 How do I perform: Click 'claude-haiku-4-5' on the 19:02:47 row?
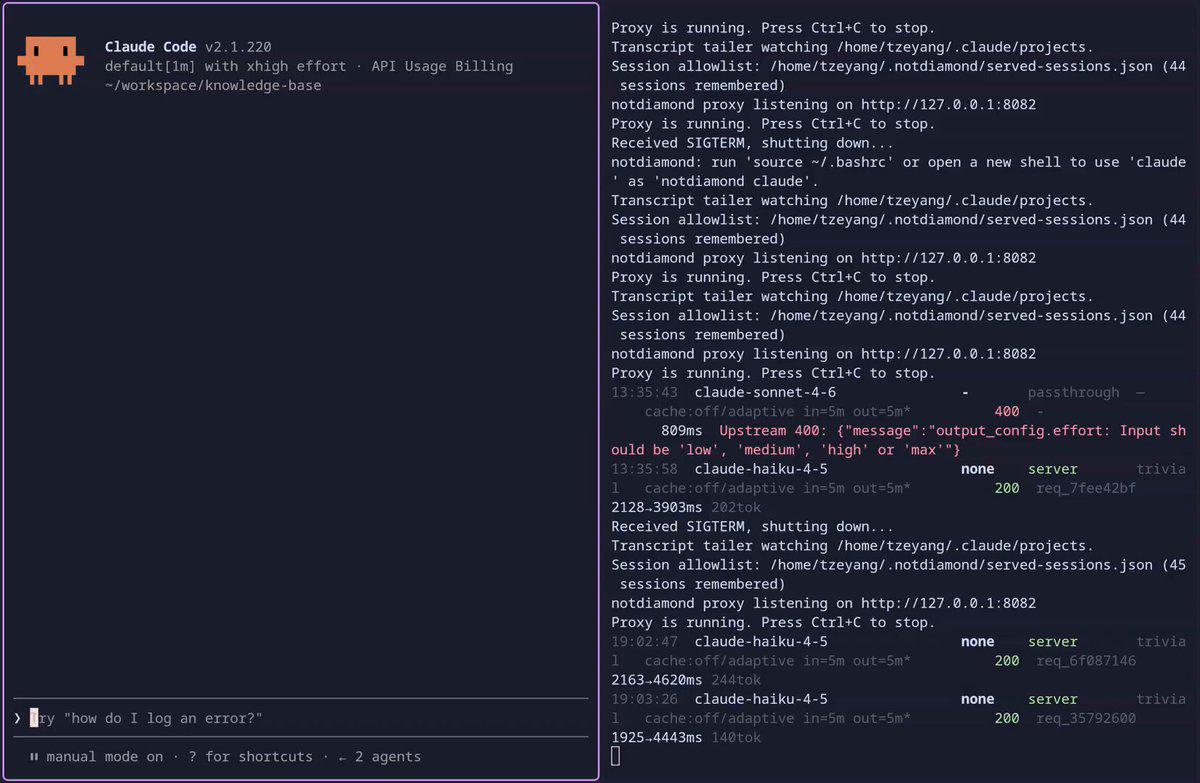click(x=761, y=641)
